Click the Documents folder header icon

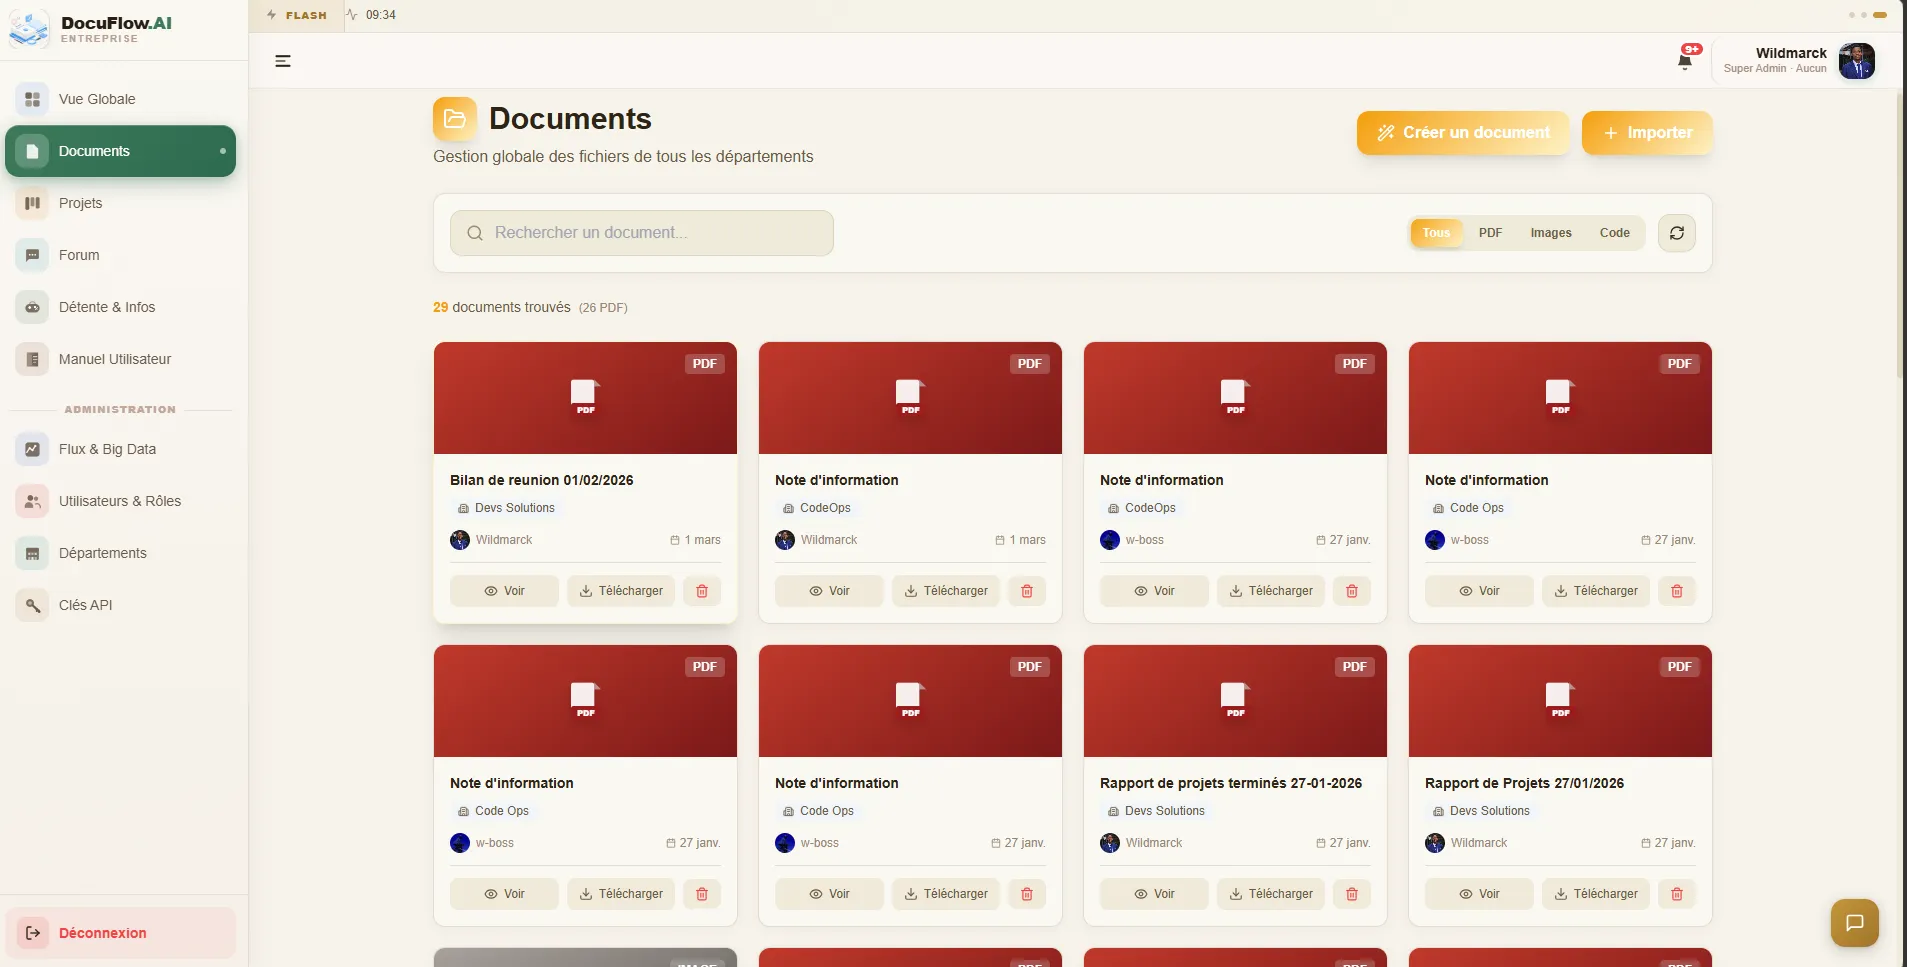click(x=455, y=119)
